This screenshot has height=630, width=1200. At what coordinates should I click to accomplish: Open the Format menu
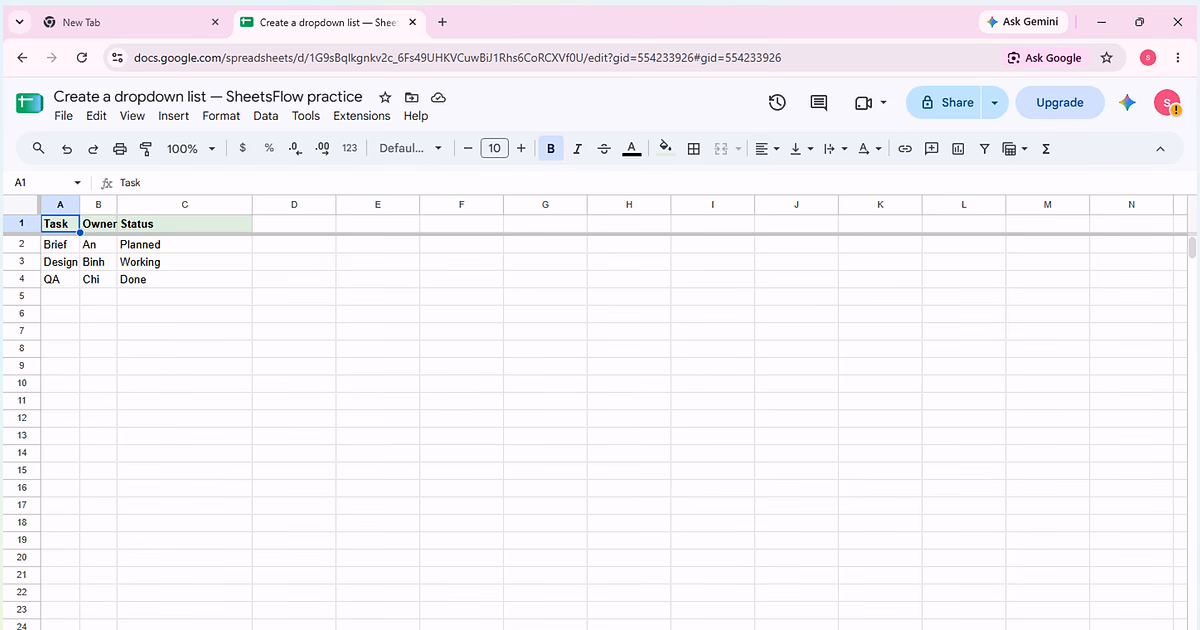(221, 116)
